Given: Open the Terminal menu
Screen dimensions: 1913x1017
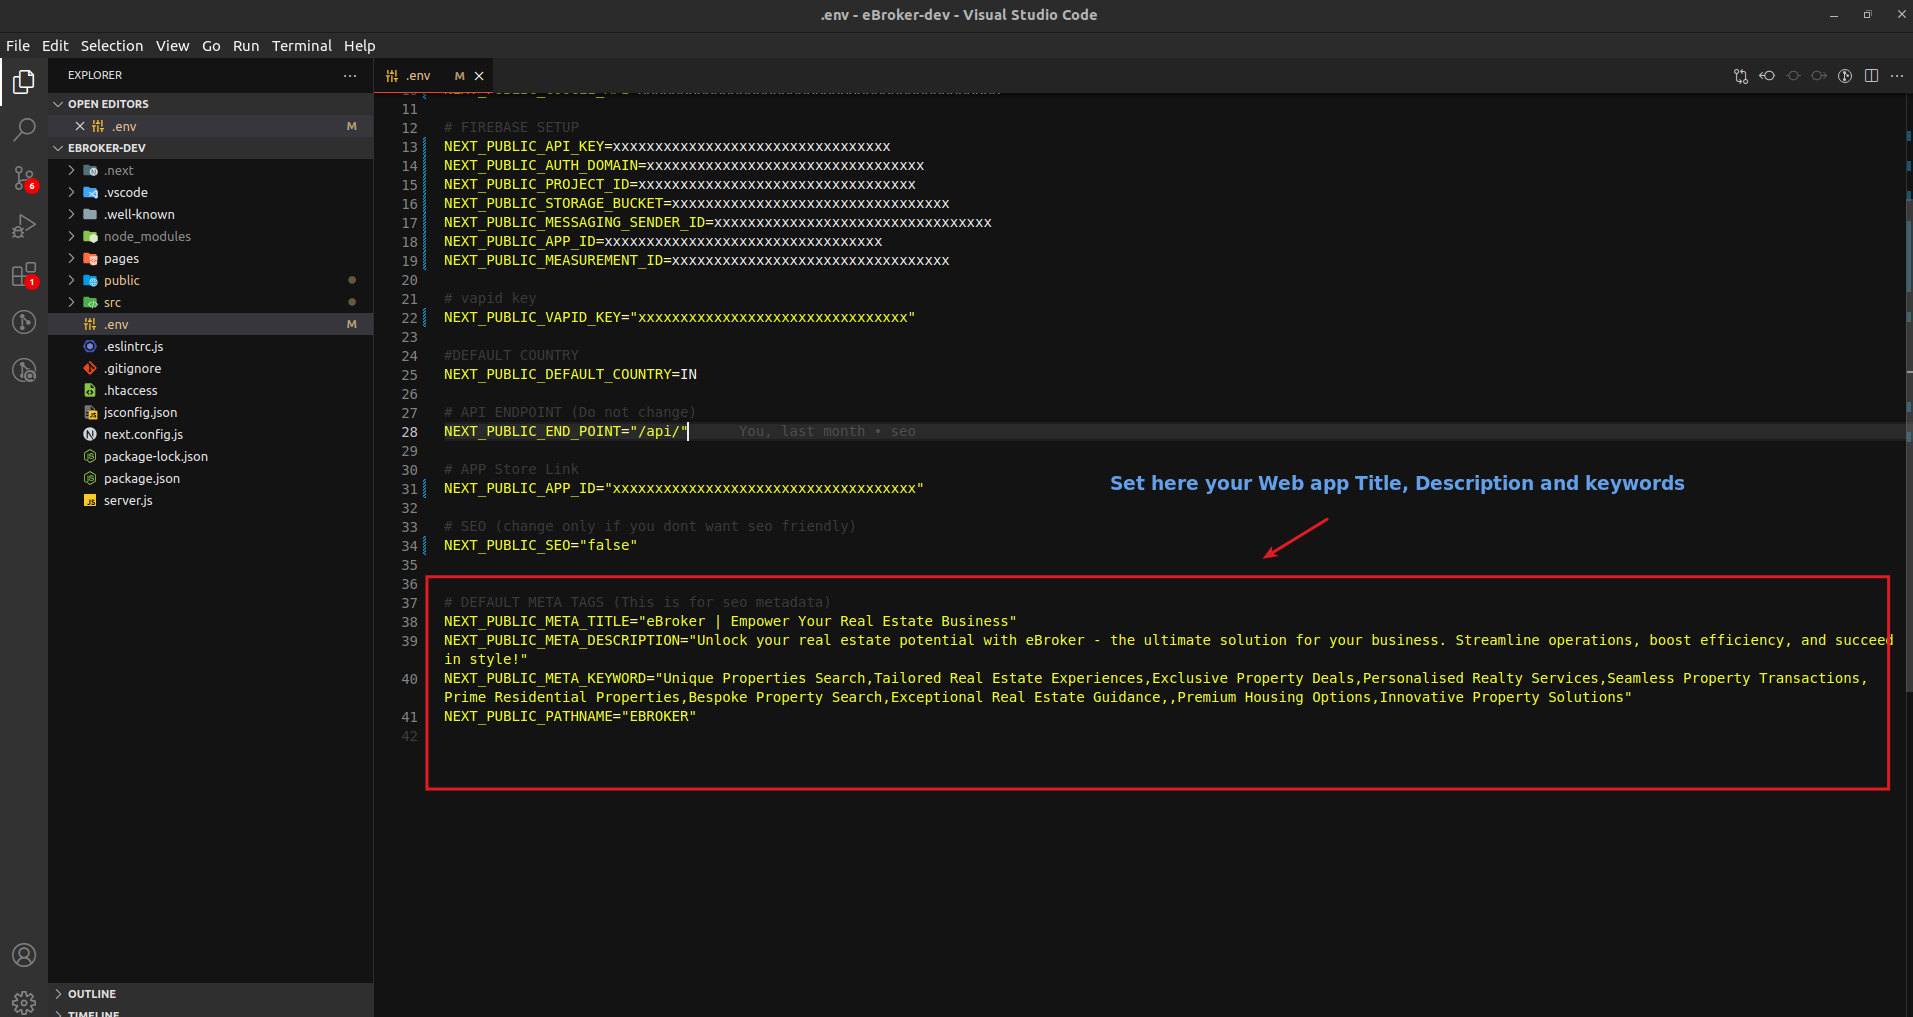Looking at the screenshot, I should coord(302,46).
